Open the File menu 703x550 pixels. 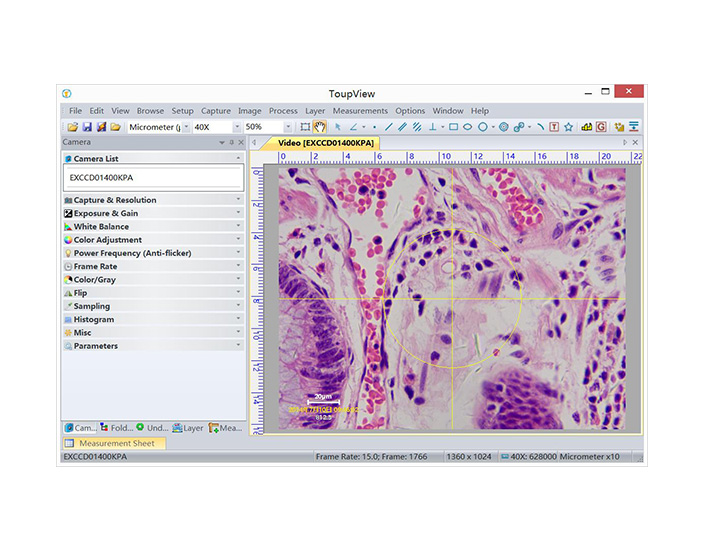tap(75, 111)
